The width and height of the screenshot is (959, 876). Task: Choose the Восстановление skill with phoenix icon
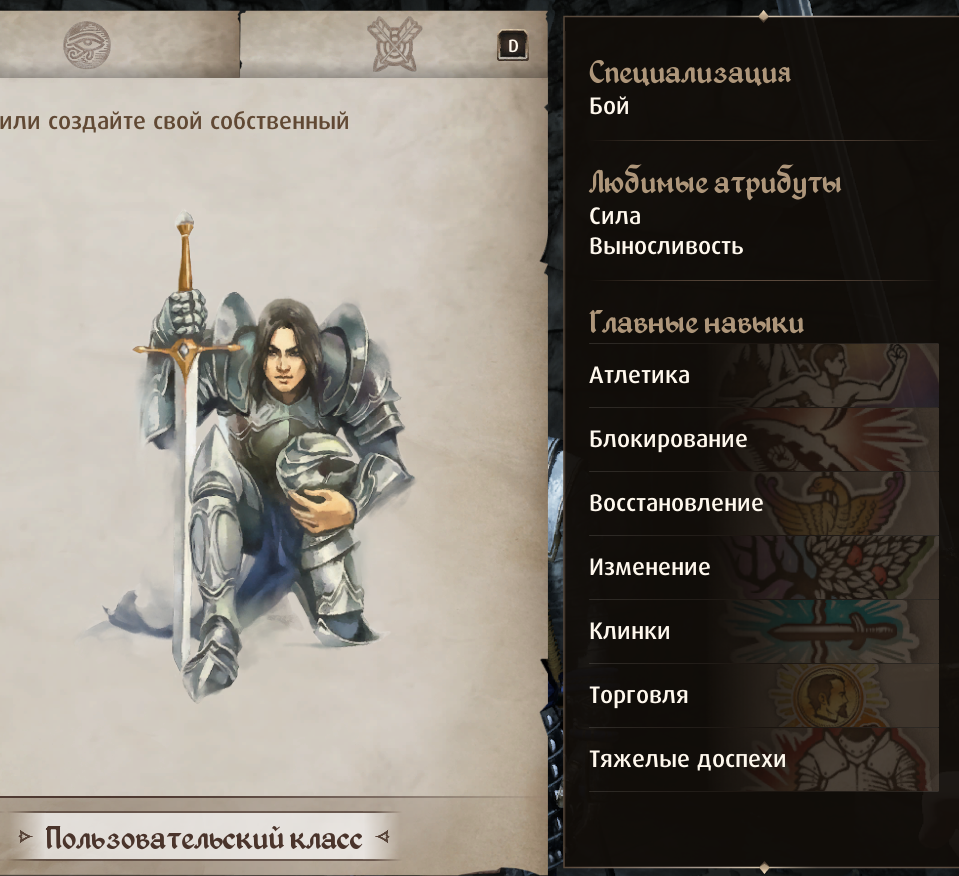coord(763,503)
